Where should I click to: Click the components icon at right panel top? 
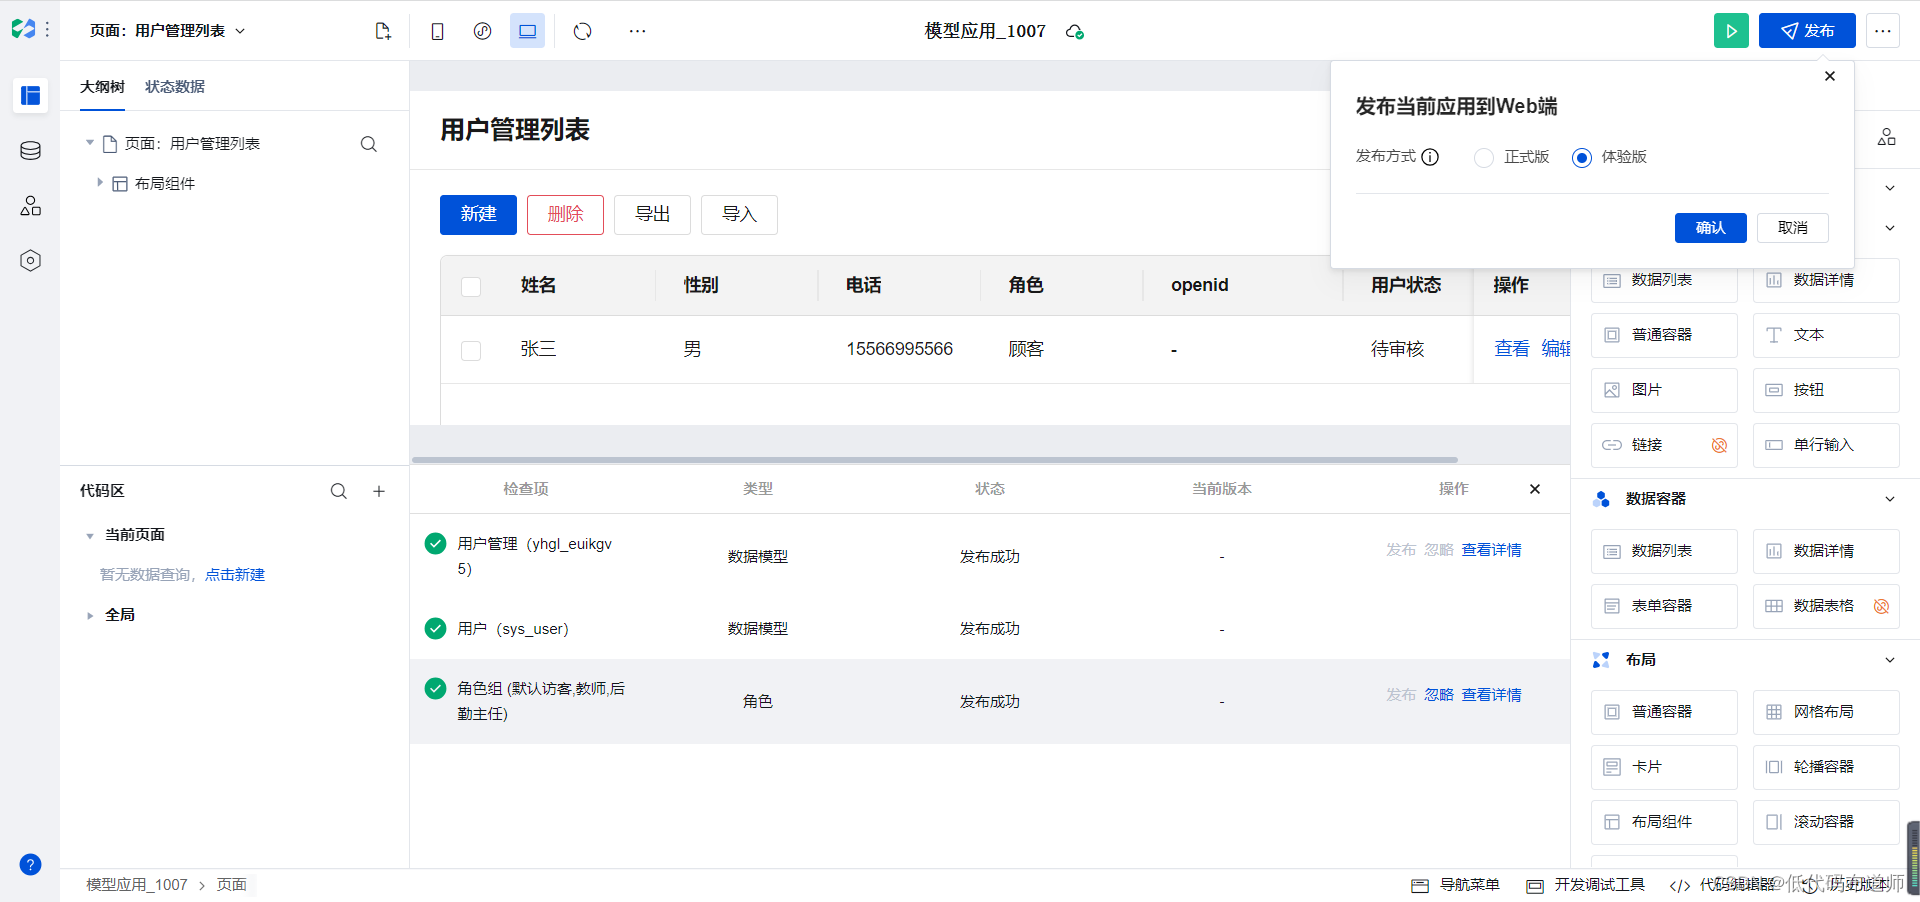coord(1887,137)
